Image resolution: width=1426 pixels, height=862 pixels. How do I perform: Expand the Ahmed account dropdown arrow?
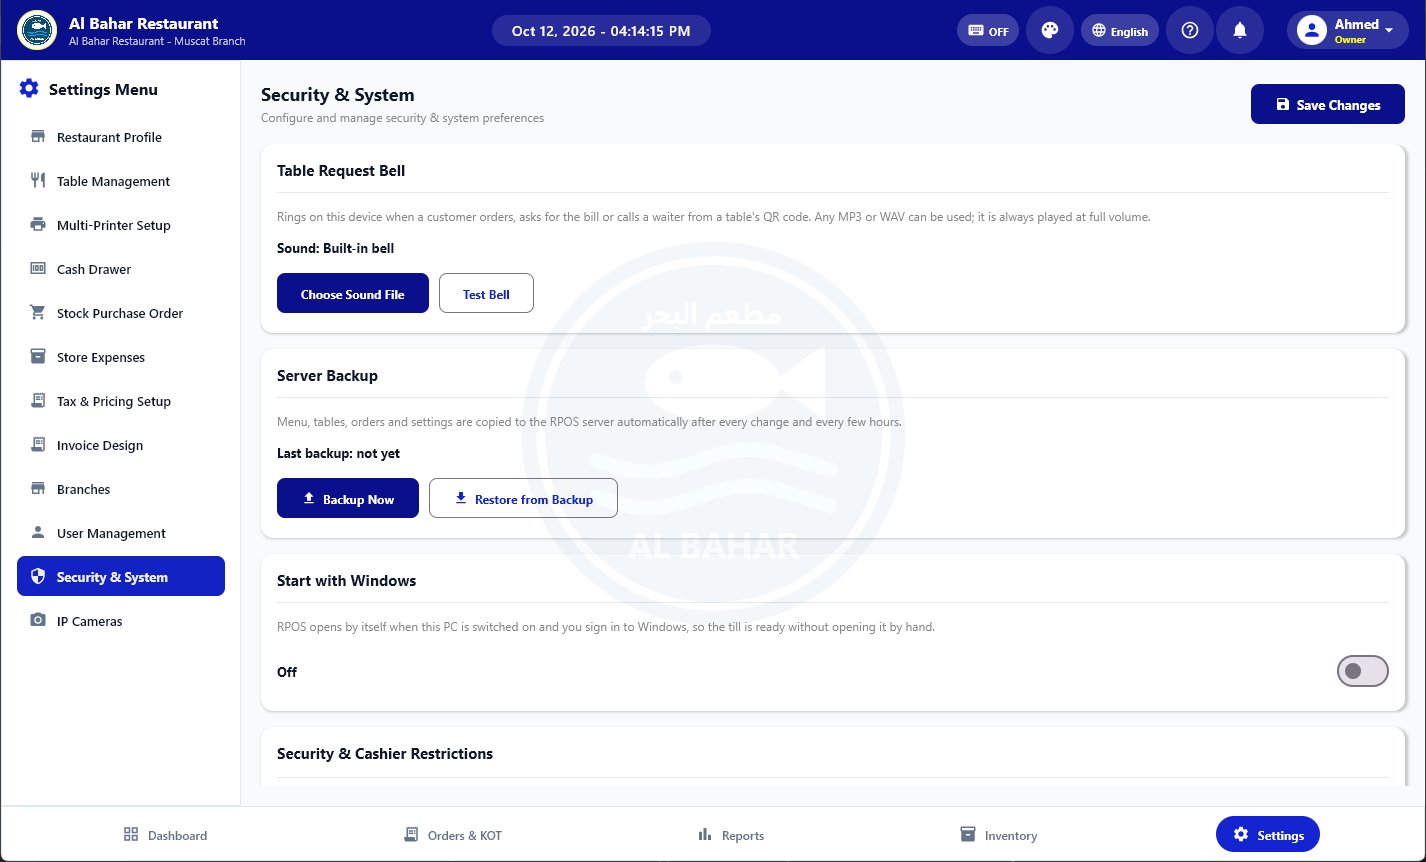tap(1389, 30)
